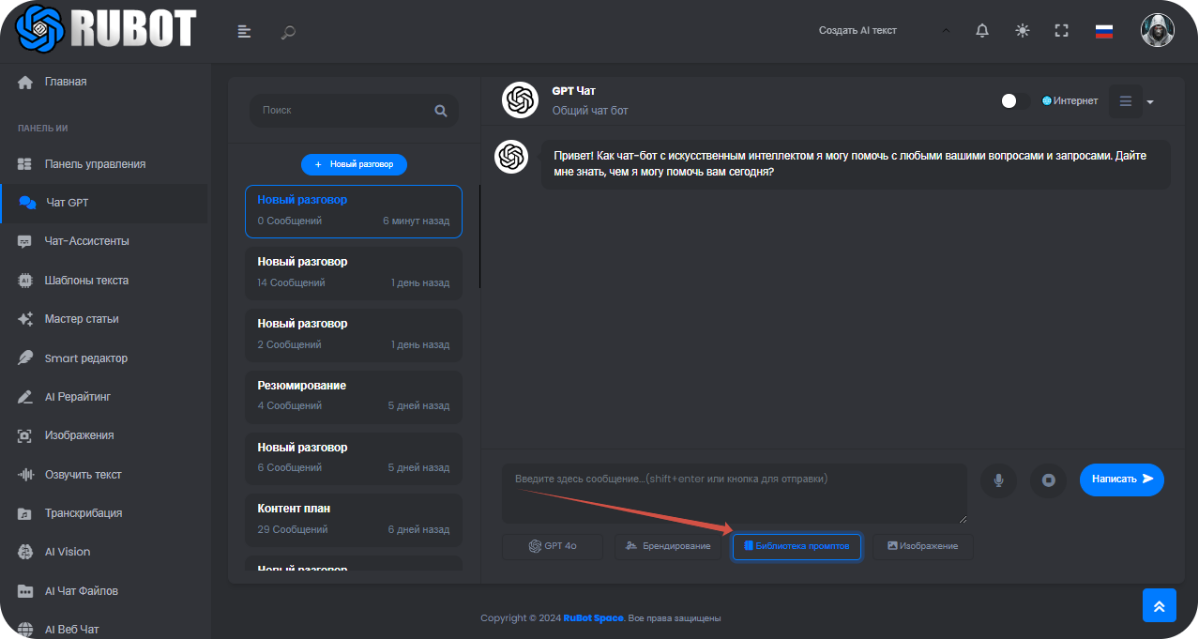Image resolution: width=1198 pixels, height=639 pixels.
Task: Expand the Создать AI текст dropdown
Action: pos(885,31)
